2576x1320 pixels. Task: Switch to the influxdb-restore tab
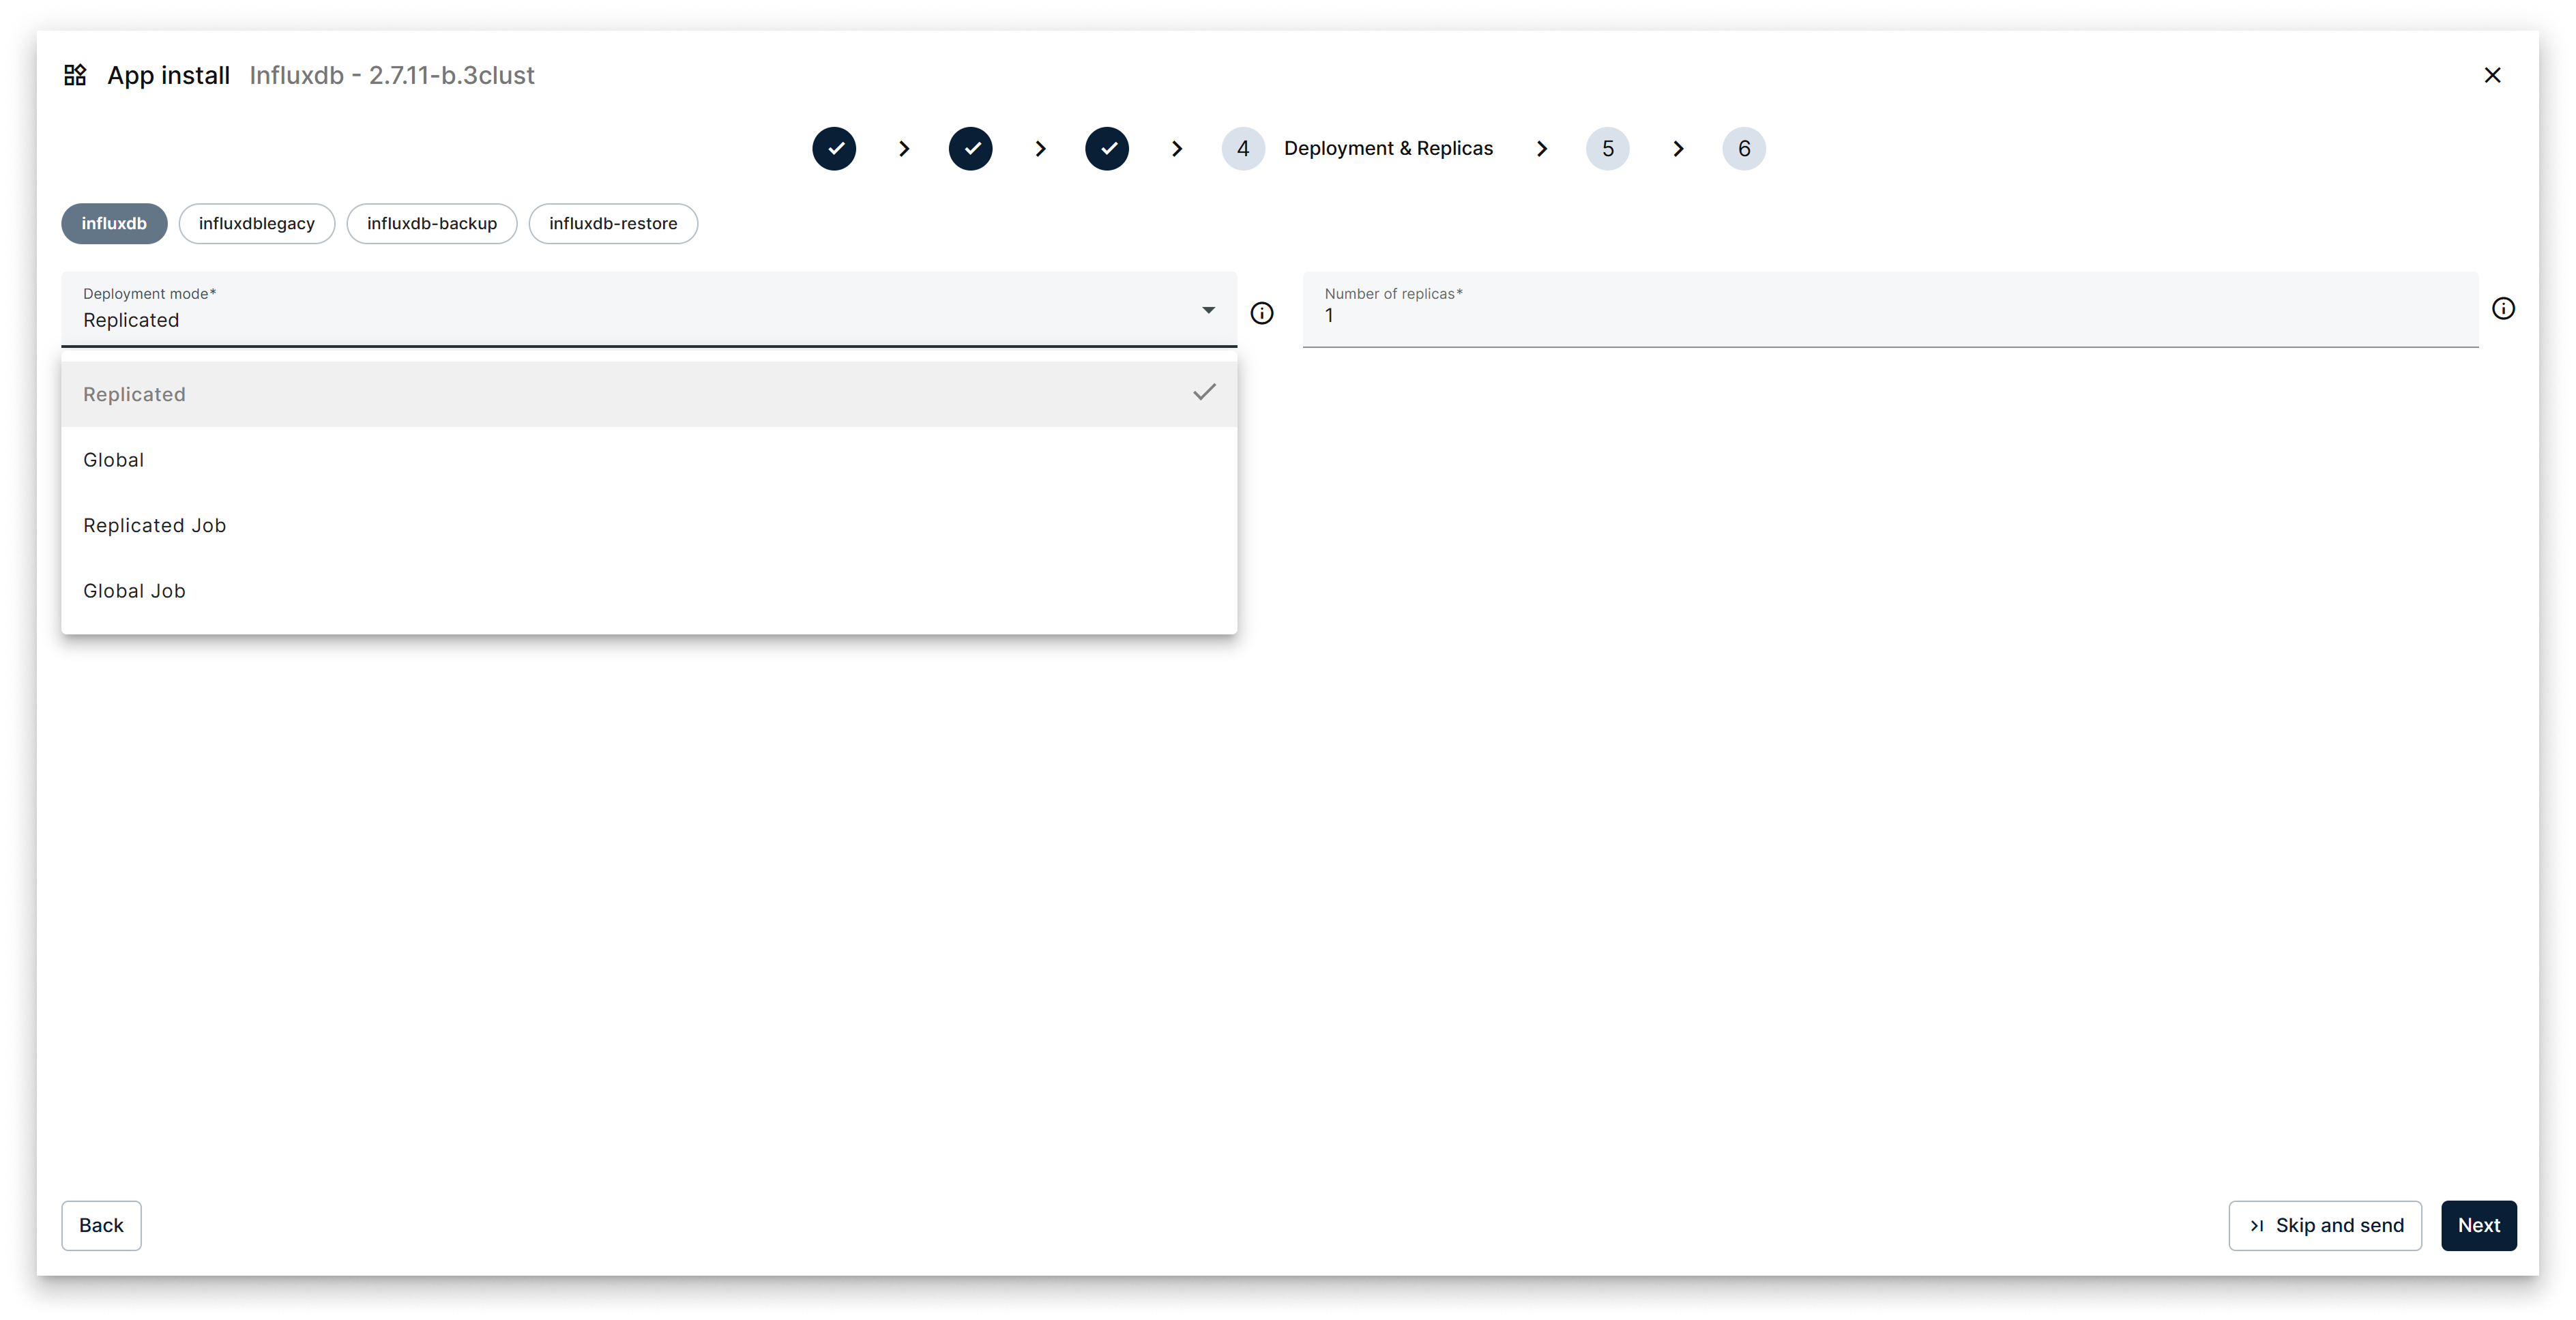[x=613, y=223]
